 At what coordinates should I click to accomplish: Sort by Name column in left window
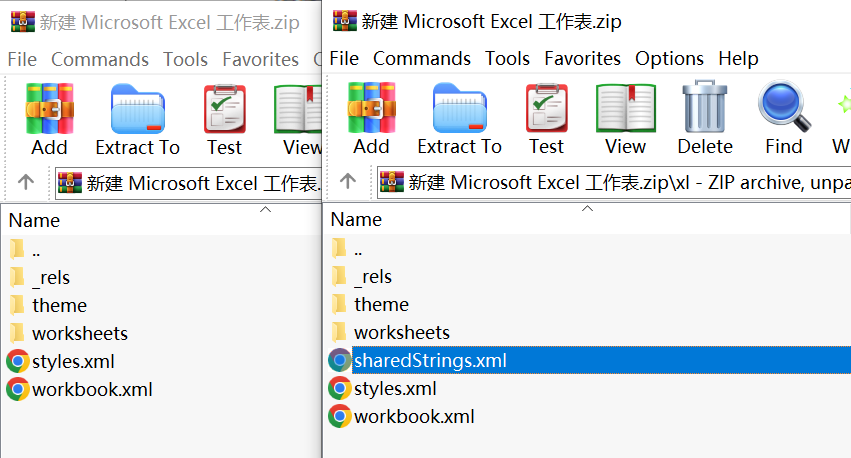point(163,220)
